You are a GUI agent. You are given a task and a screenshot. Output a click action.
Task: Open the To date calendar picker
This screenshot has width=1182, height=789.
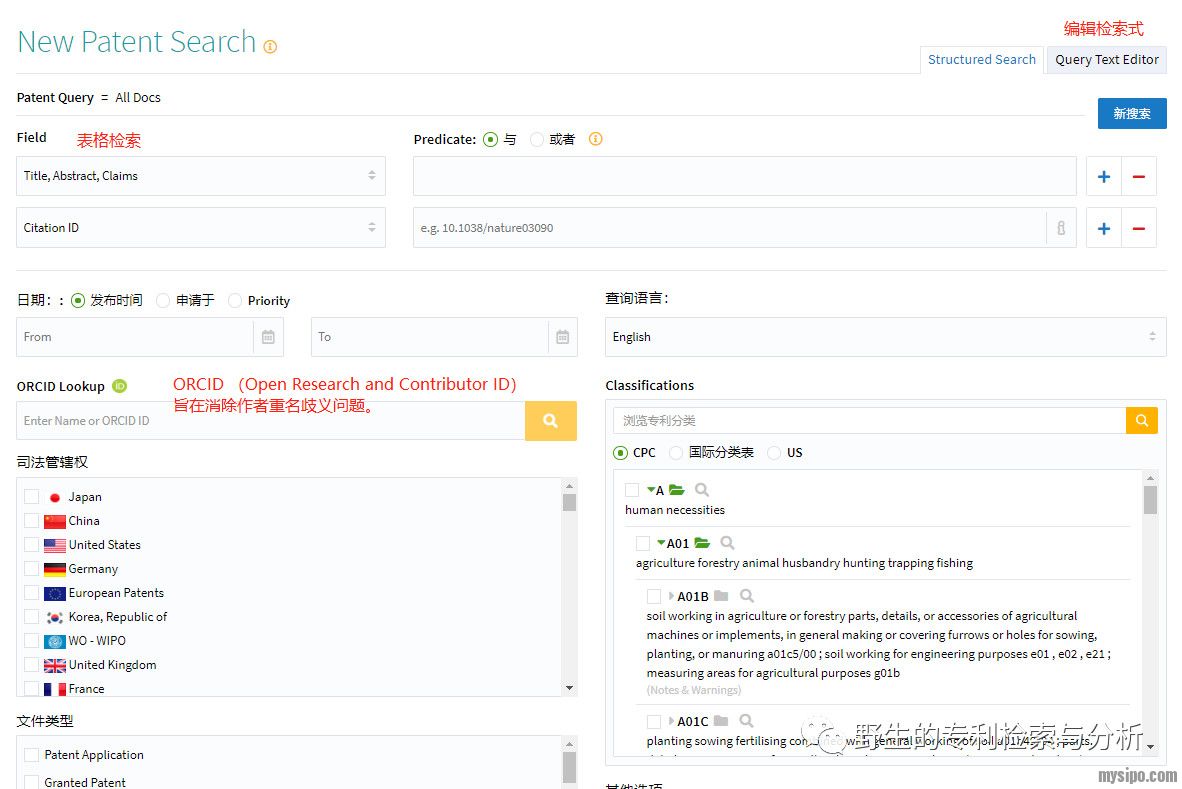(x=562, y=337)
